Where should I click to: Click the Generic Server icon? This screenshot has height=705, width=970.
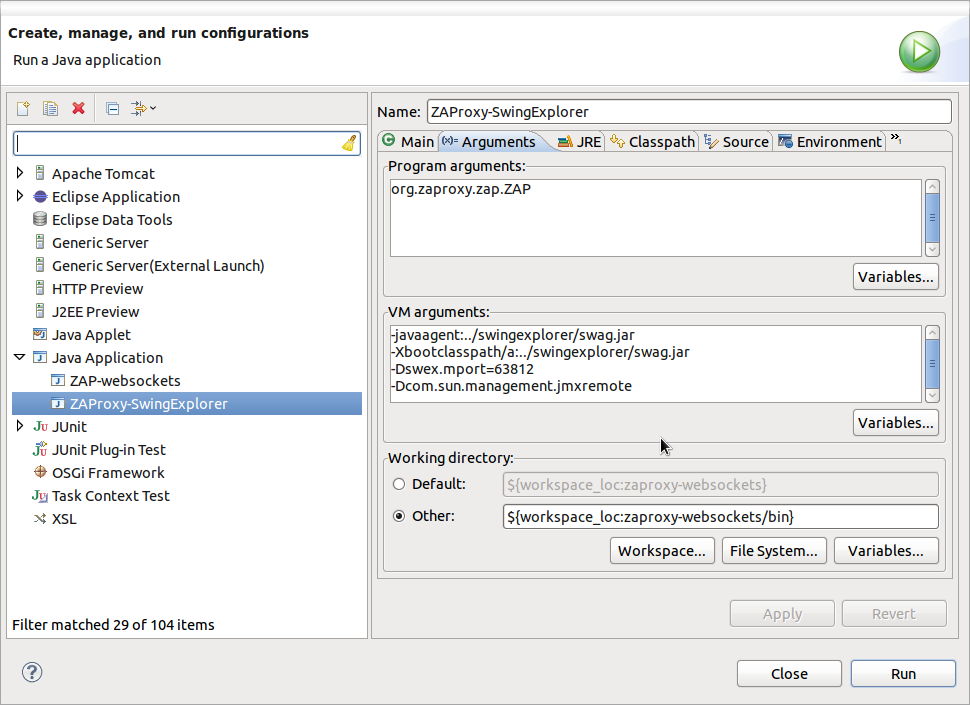click(40, 242)
